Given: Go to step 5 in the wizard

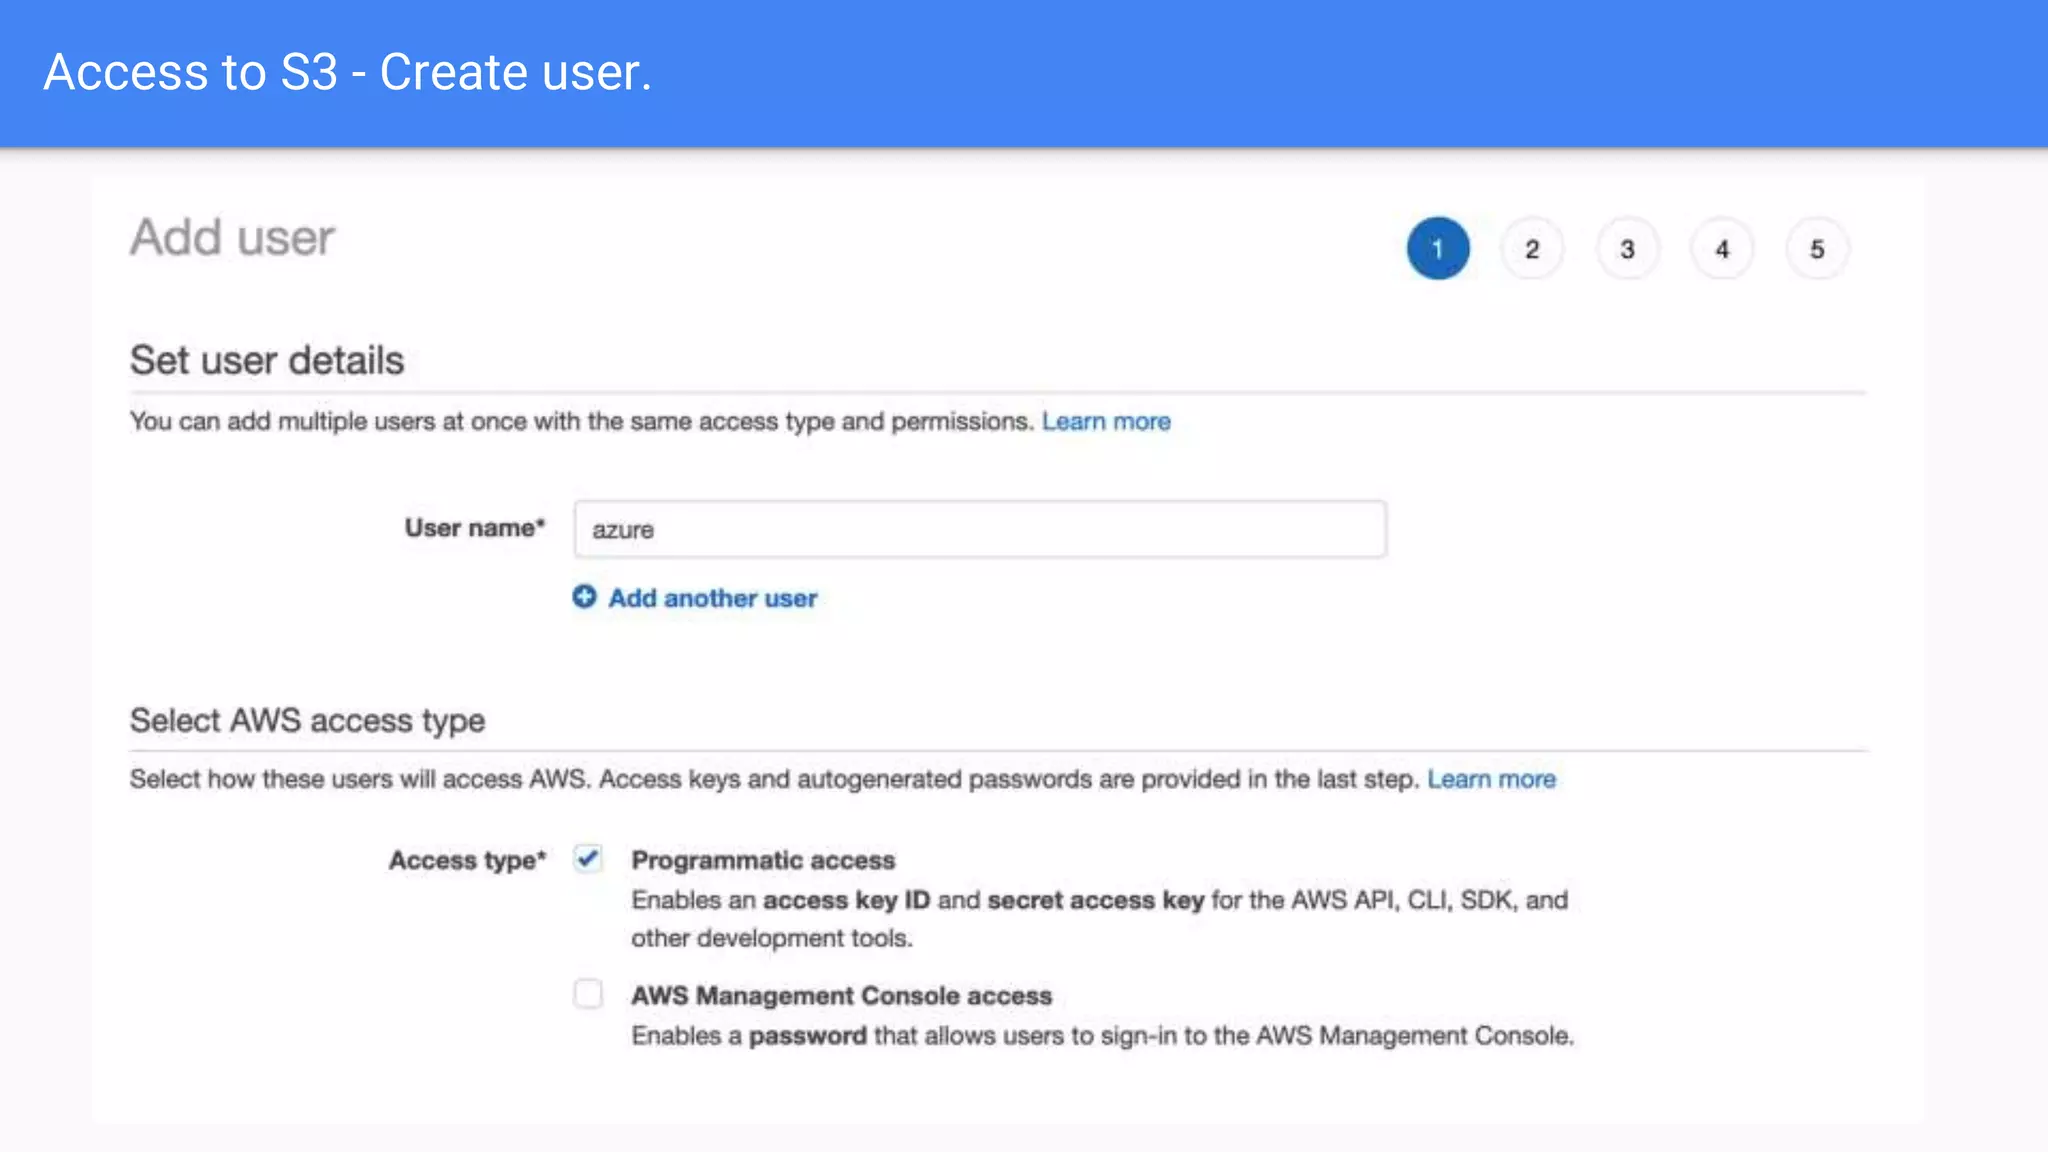Looking at the screenshot, I should (x=1817, y=248).
